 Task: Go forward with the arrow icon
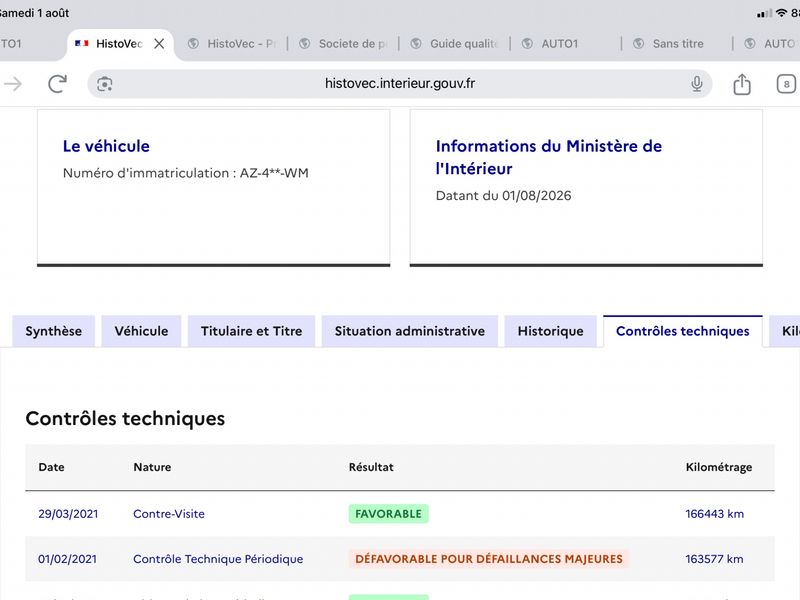(x=13, y=84)
